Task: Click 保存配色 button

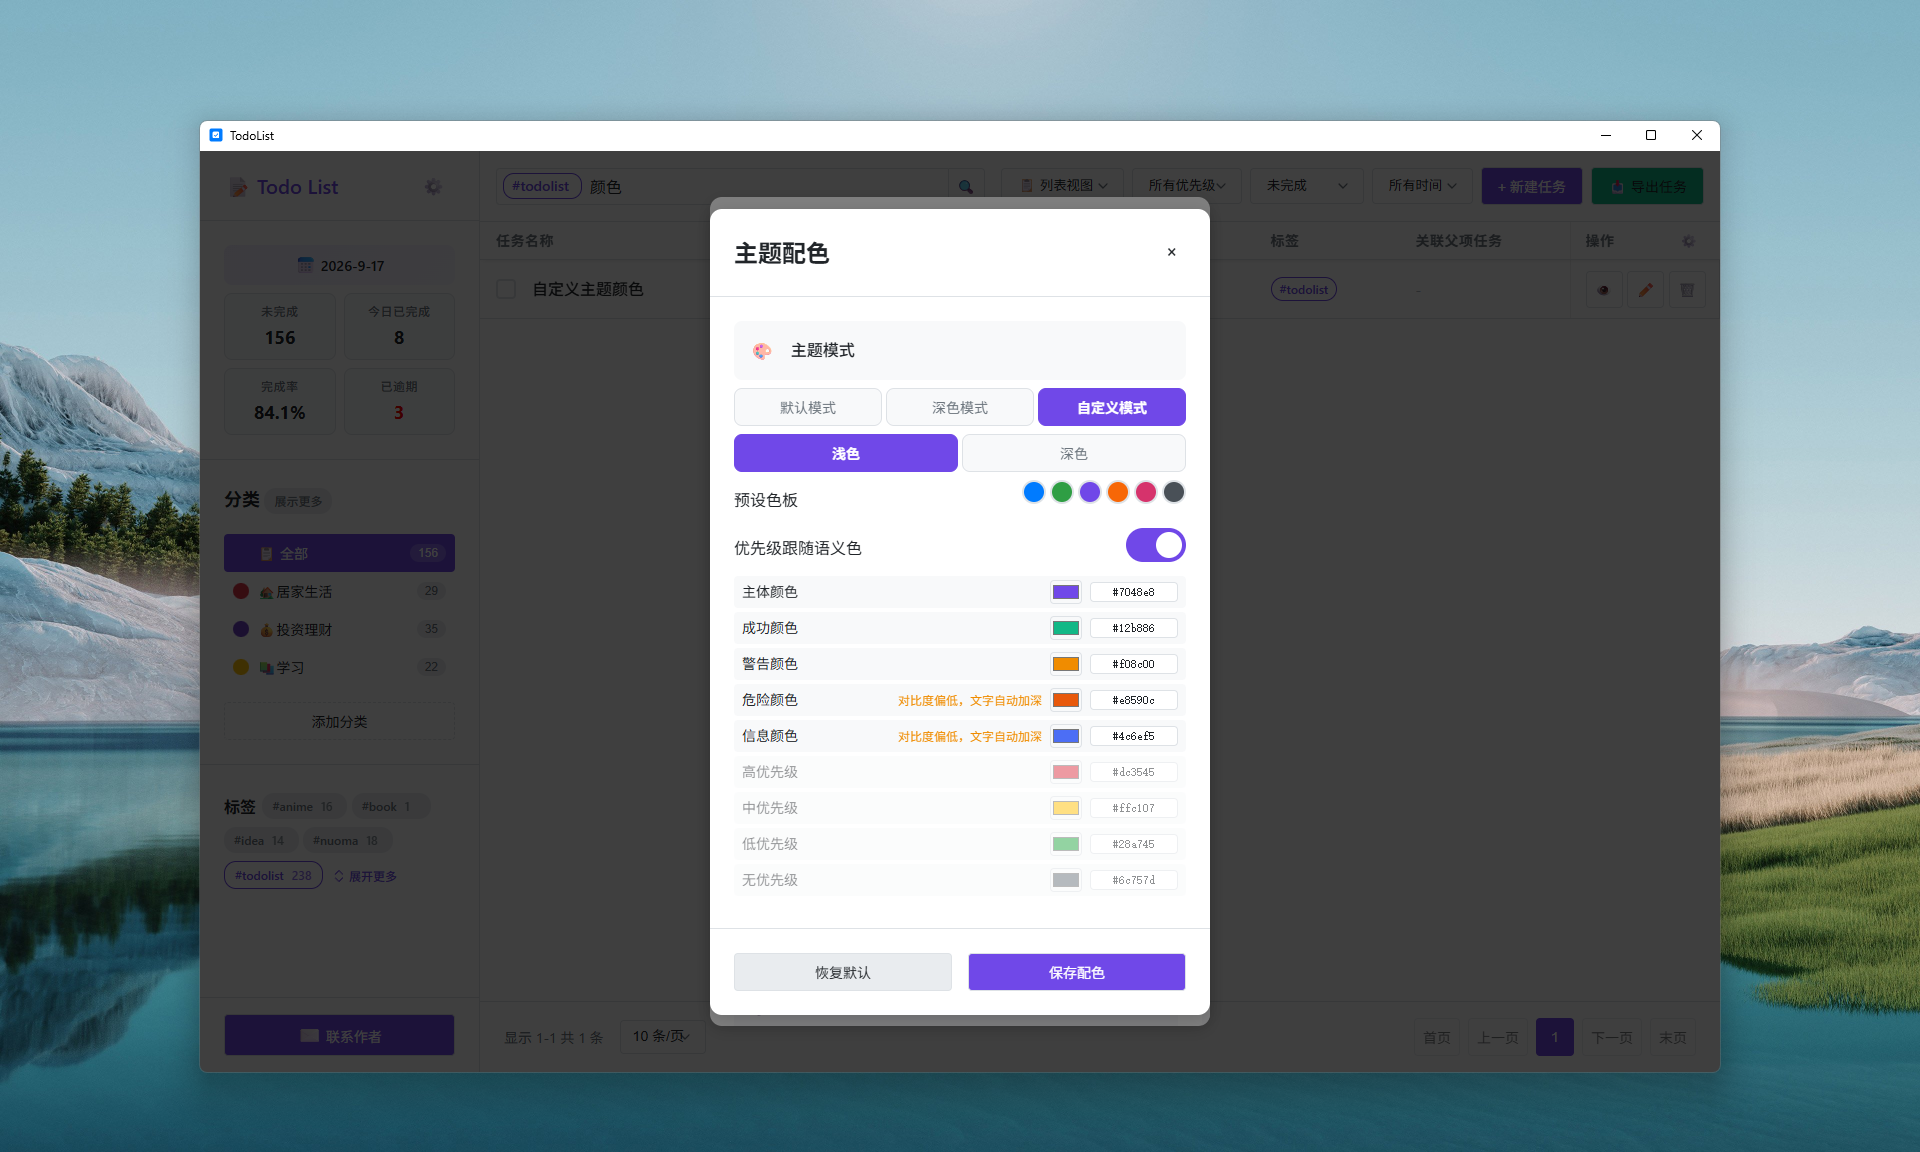Action: click(x=1077, y=972)
